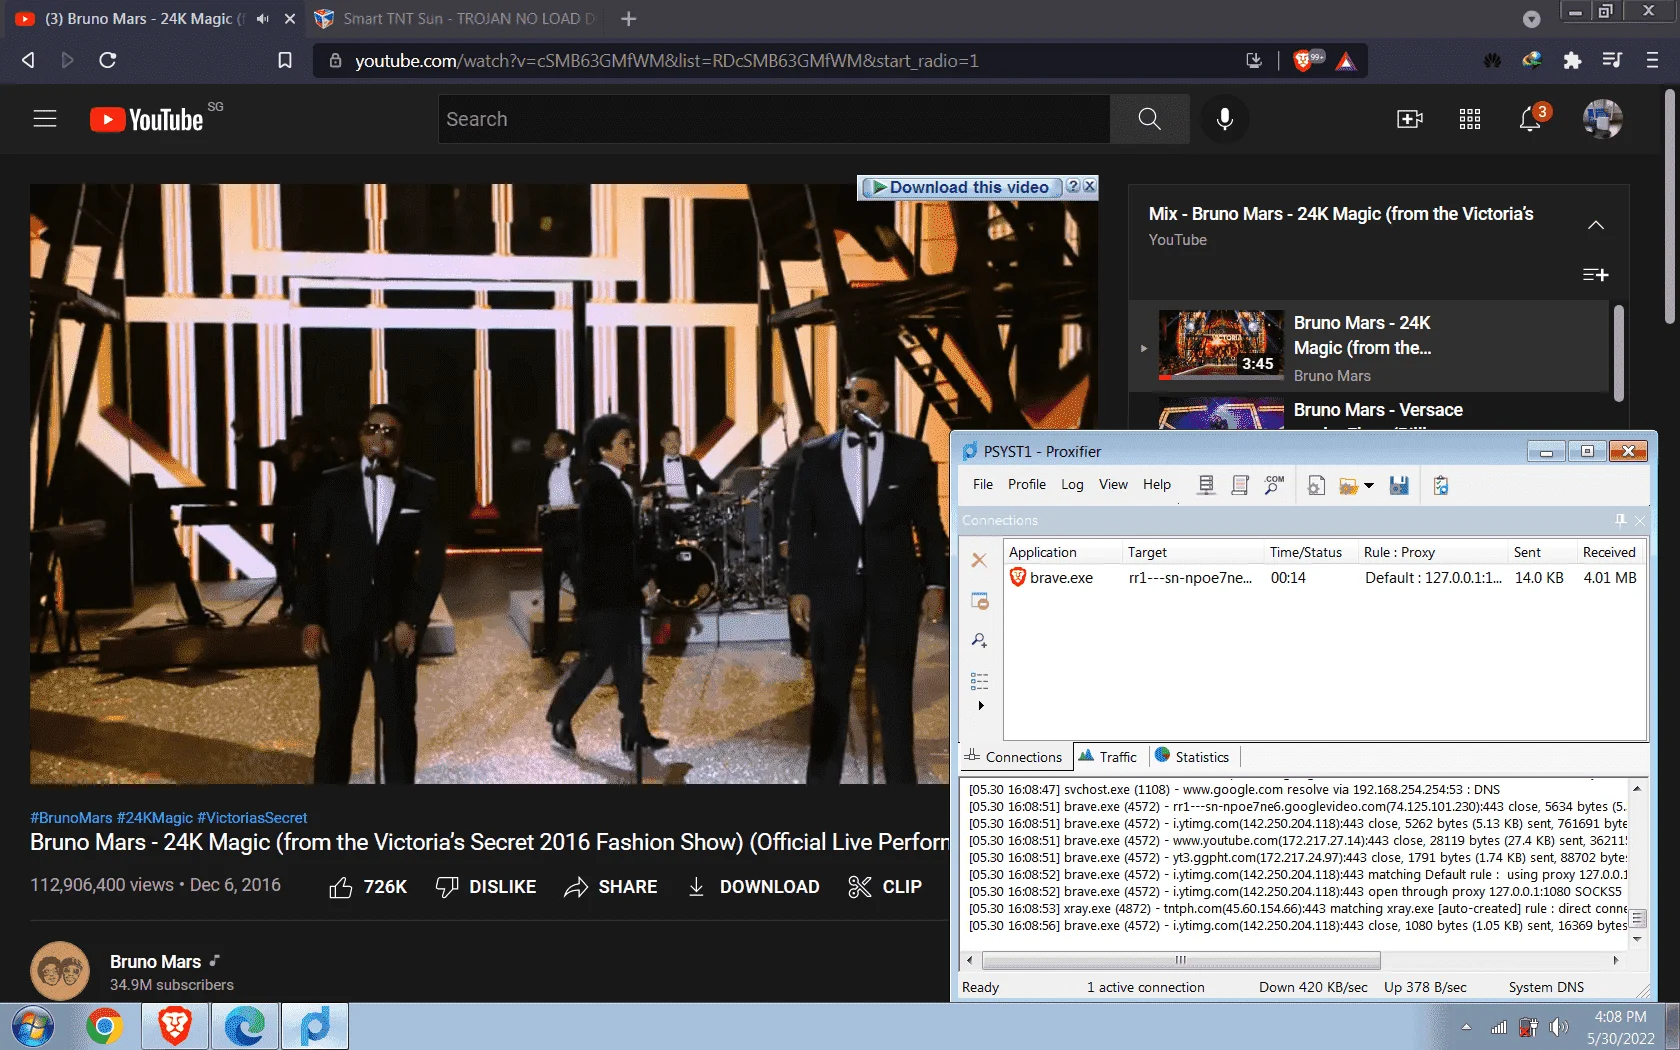1680x1050 pixels.
Task: Open Name Resolution (.COM) settings in Proxifier
Action: 1274,485
